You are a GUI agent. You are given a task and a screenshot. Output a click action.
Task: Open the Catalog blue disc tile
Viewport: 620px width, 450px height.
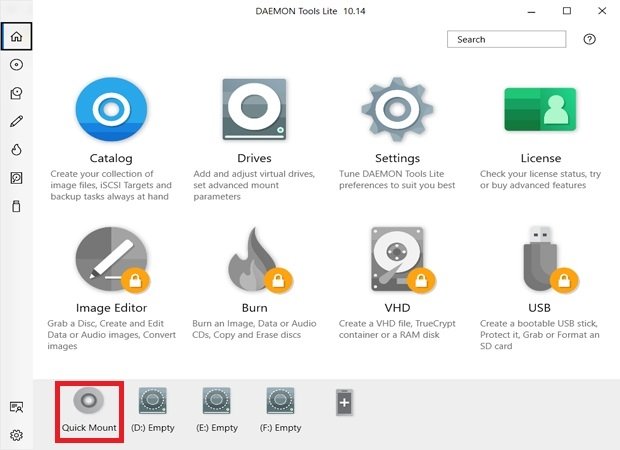pyautogui.click(x=111, y=109)
